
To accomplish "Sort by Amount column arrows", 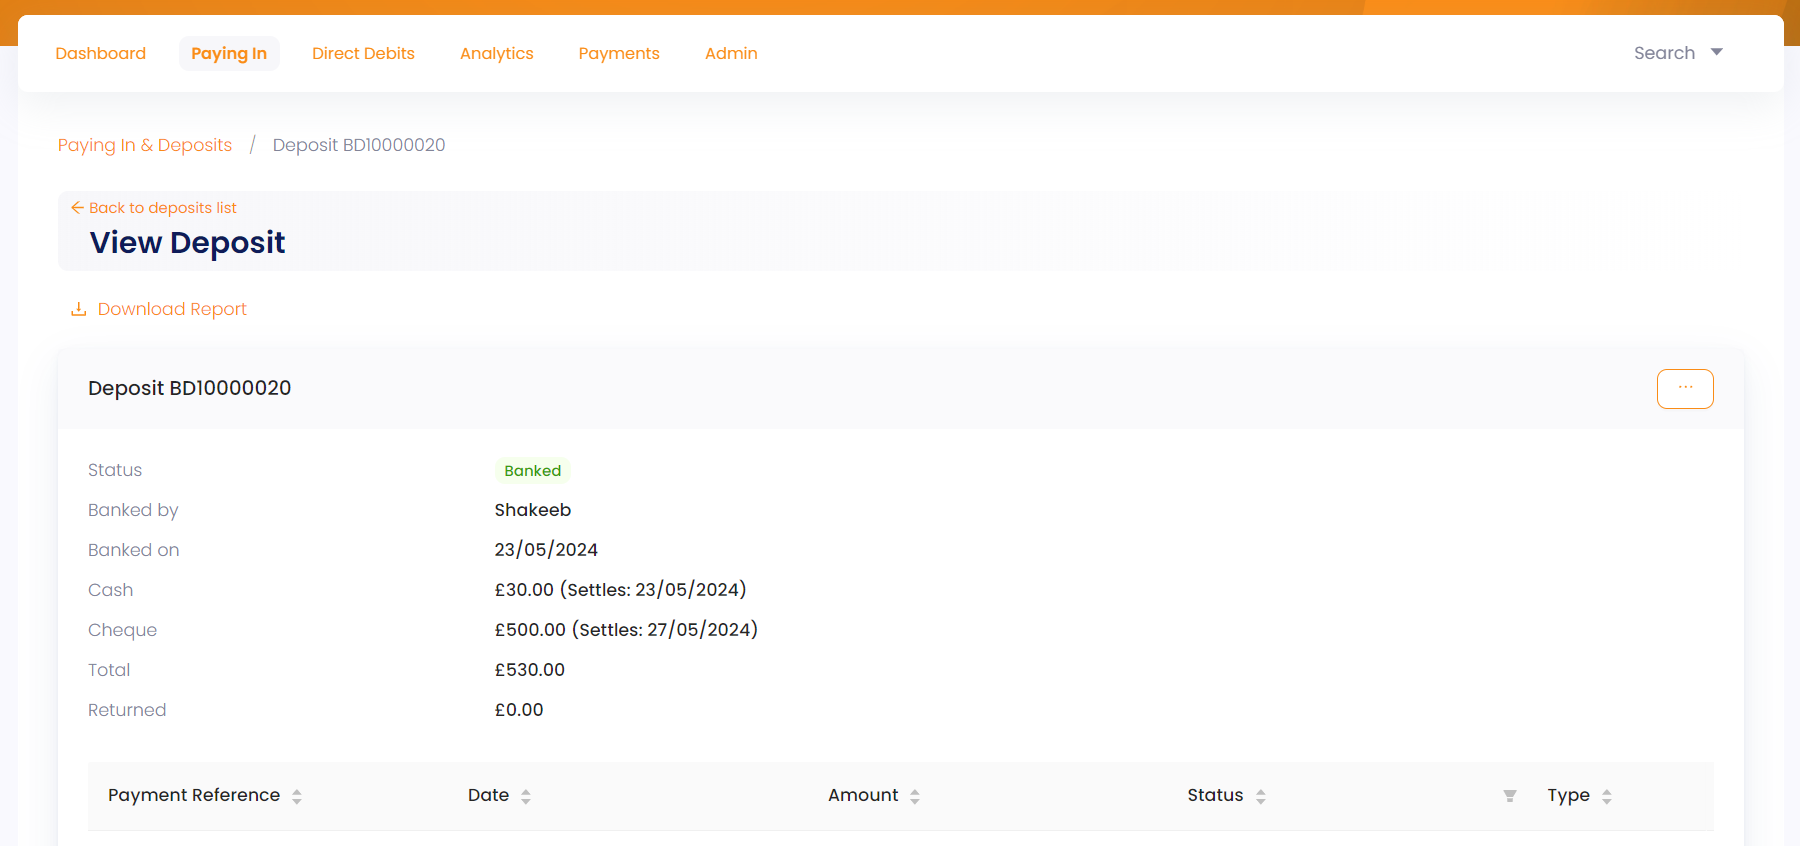I will click(915, 796).
